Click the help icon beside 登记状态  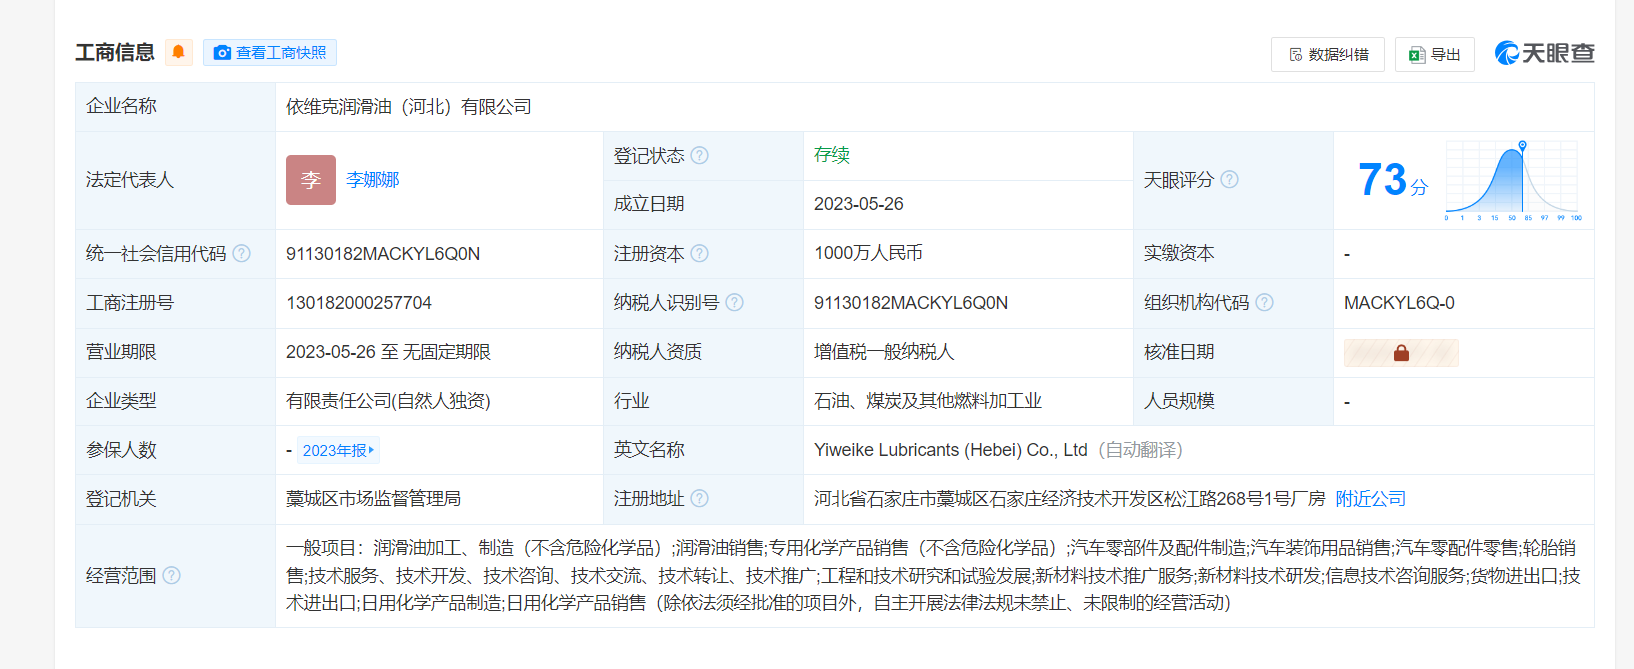click(700, 155)
